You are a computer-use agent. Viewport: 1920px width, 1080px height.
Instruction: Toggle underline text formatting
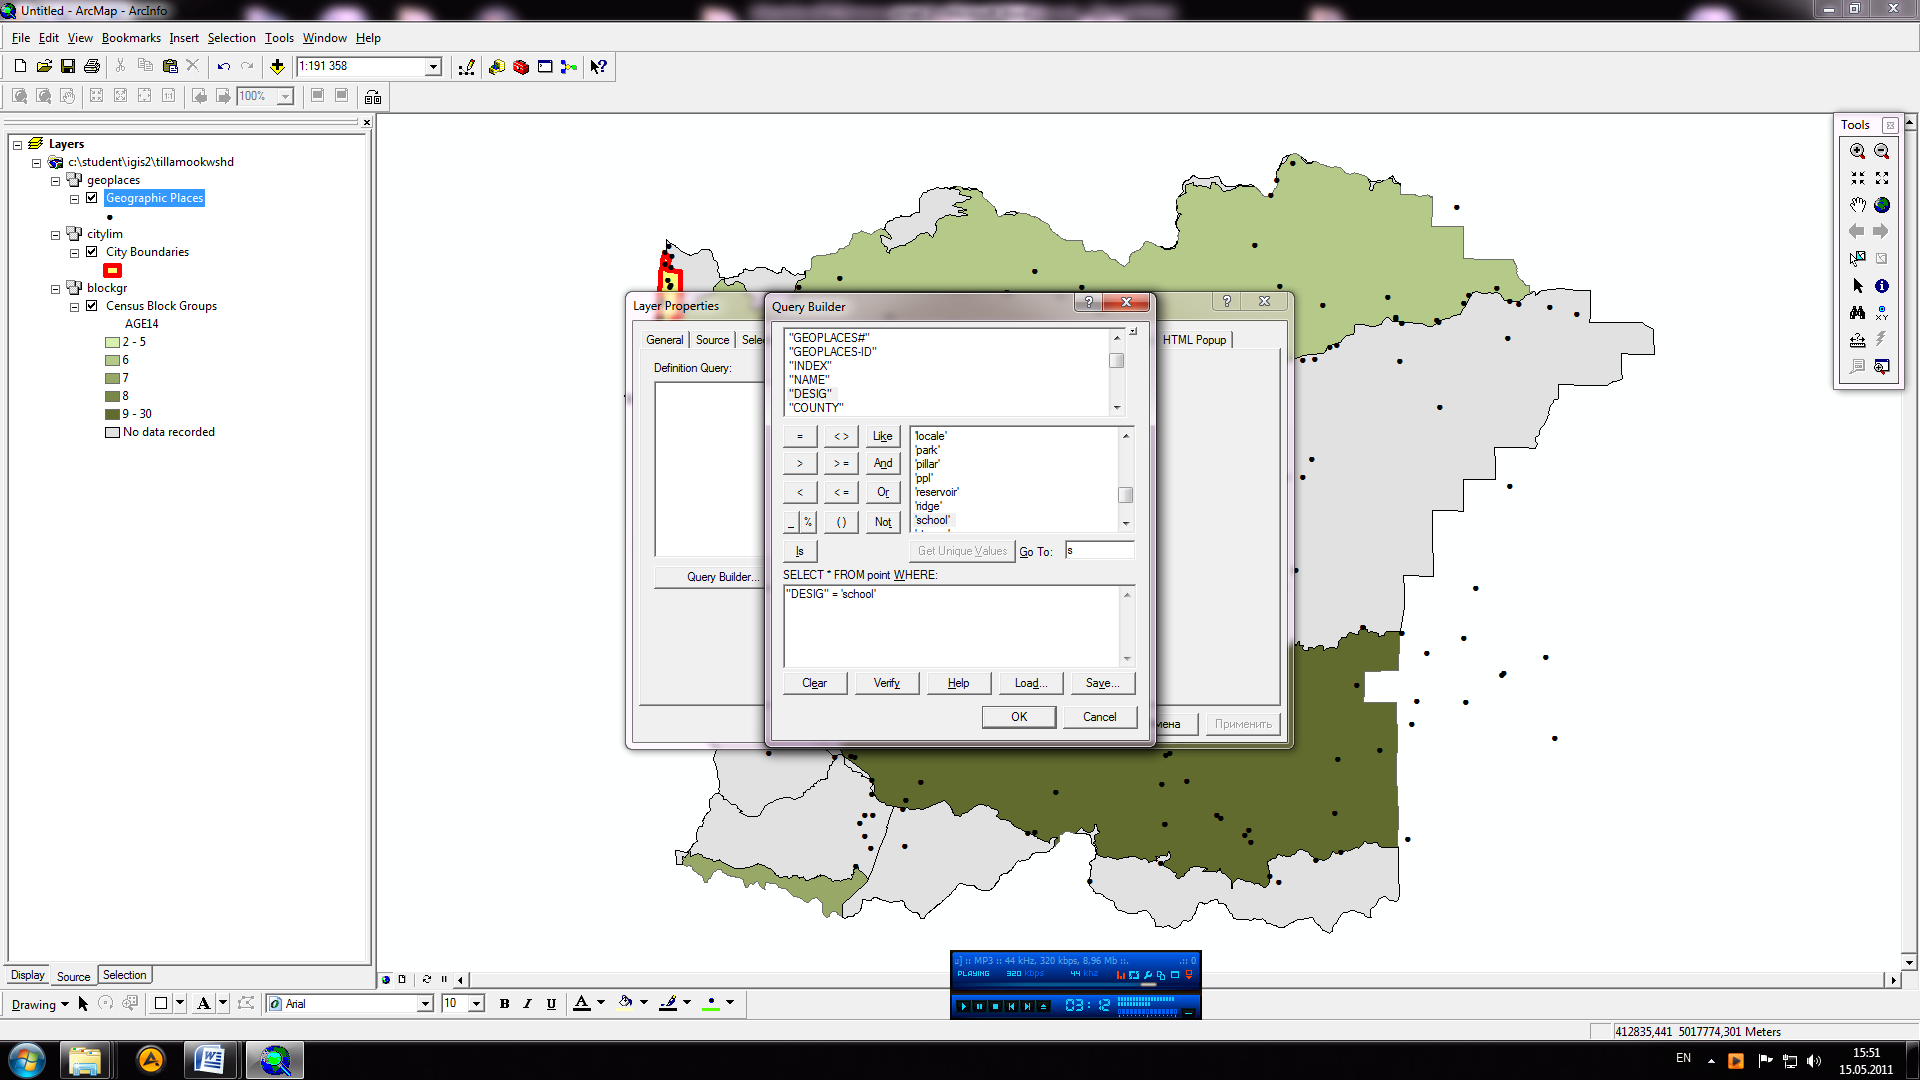click(x=551, y=1004)
